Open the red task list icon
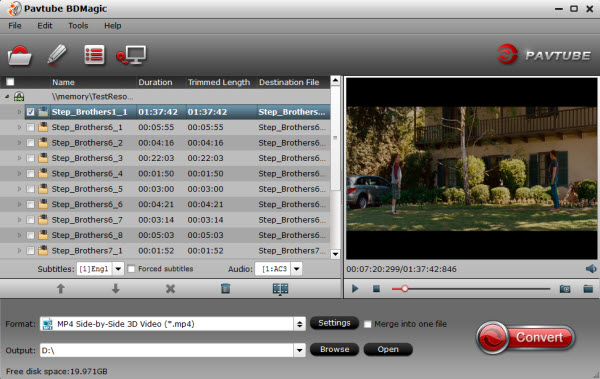This screenshot has height=379, width=600. pyautogui.click(x=94, y=55)
